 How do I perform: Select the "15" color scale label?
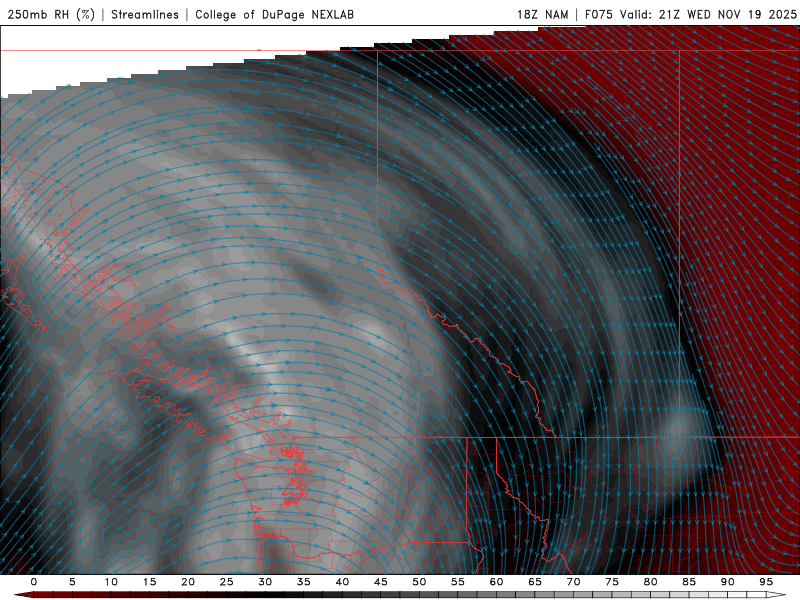click(149, 582)
